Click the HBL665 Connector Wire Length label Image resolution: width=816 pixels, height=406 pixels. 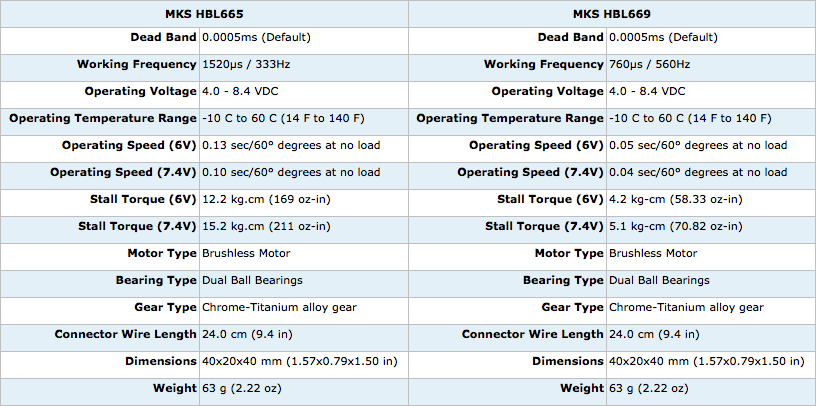coord(125,334)
